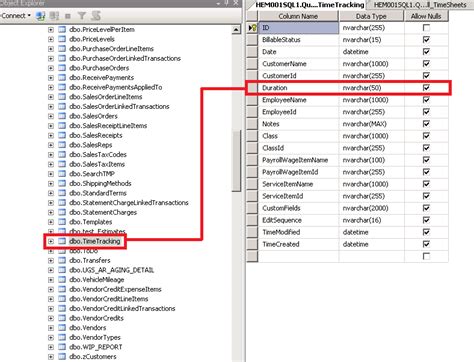Screen dimensions: 474x362
Task: Uncheck Allow Nulls for Notes column
Action: (x=426, y=124)
